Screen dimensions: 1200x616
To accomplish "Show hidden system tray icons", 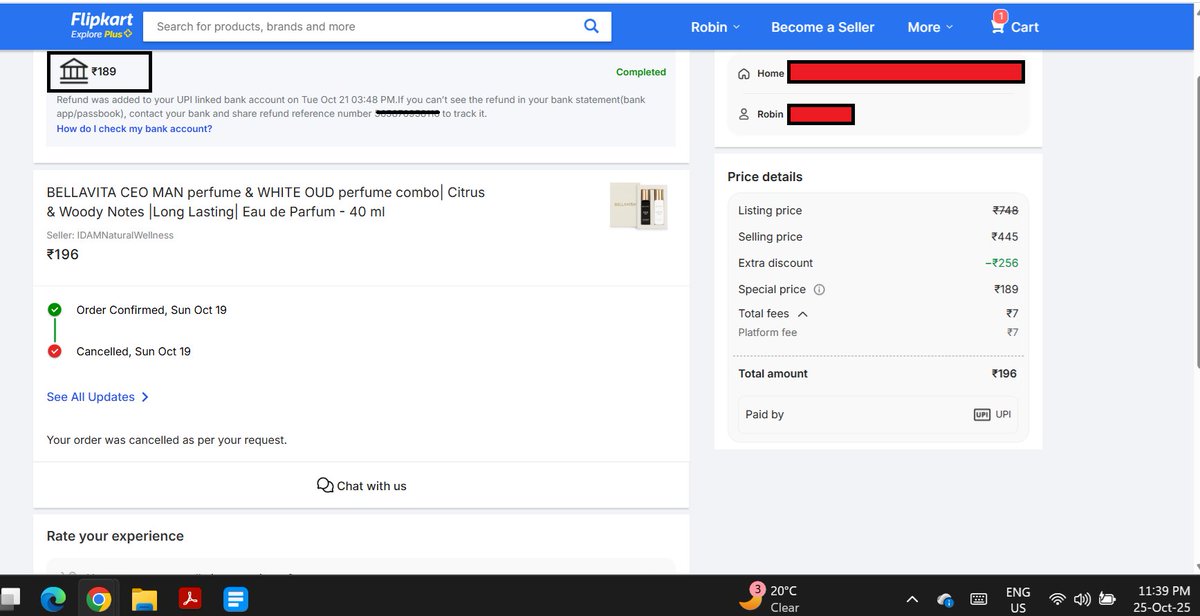I will coord(913,599).
